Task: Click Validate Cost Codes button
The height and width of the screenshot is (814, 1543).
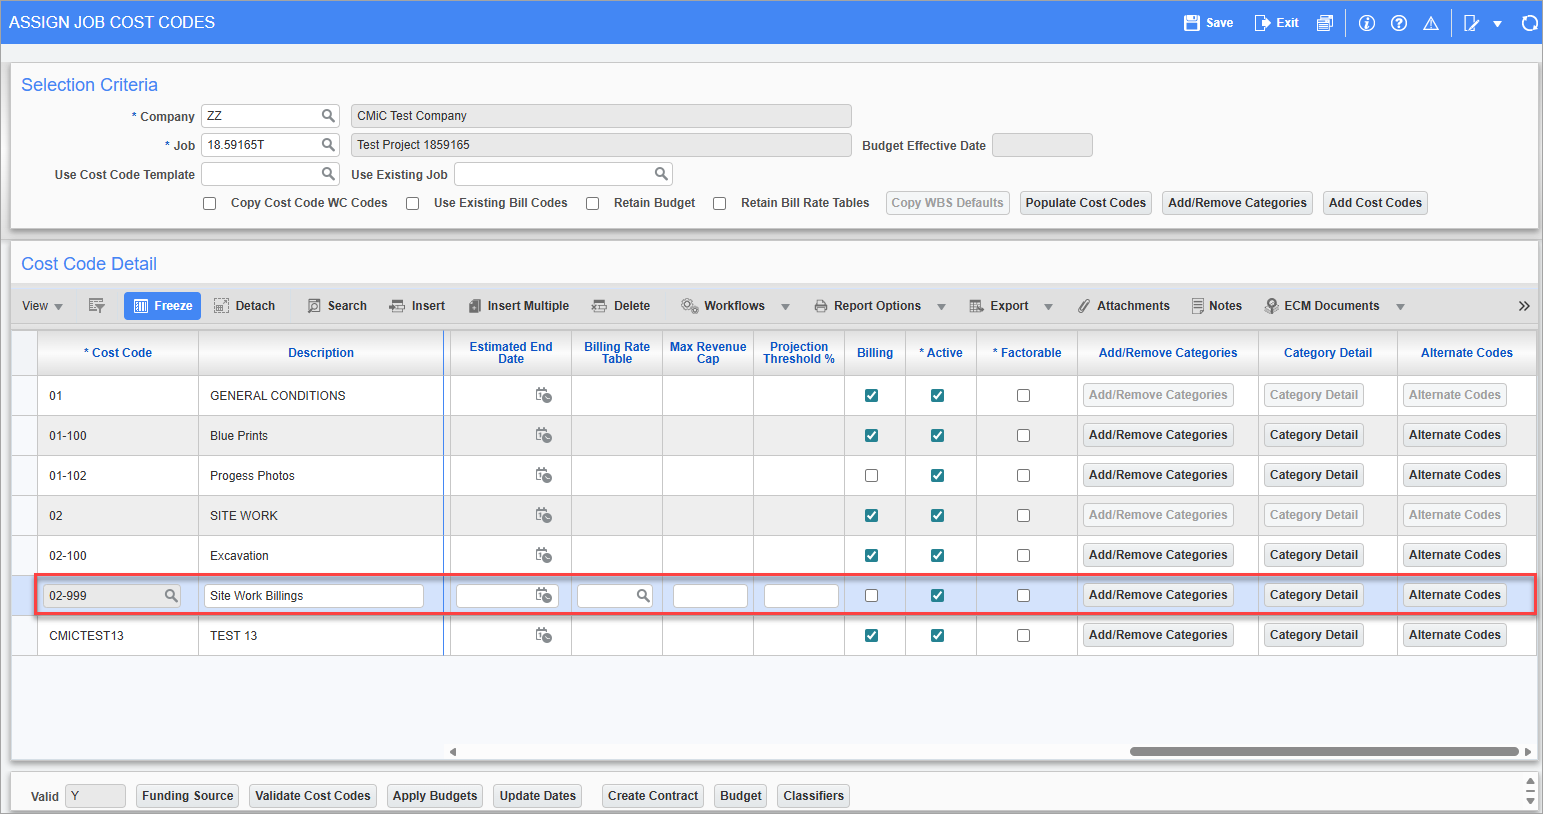Action: coord(313,796)
